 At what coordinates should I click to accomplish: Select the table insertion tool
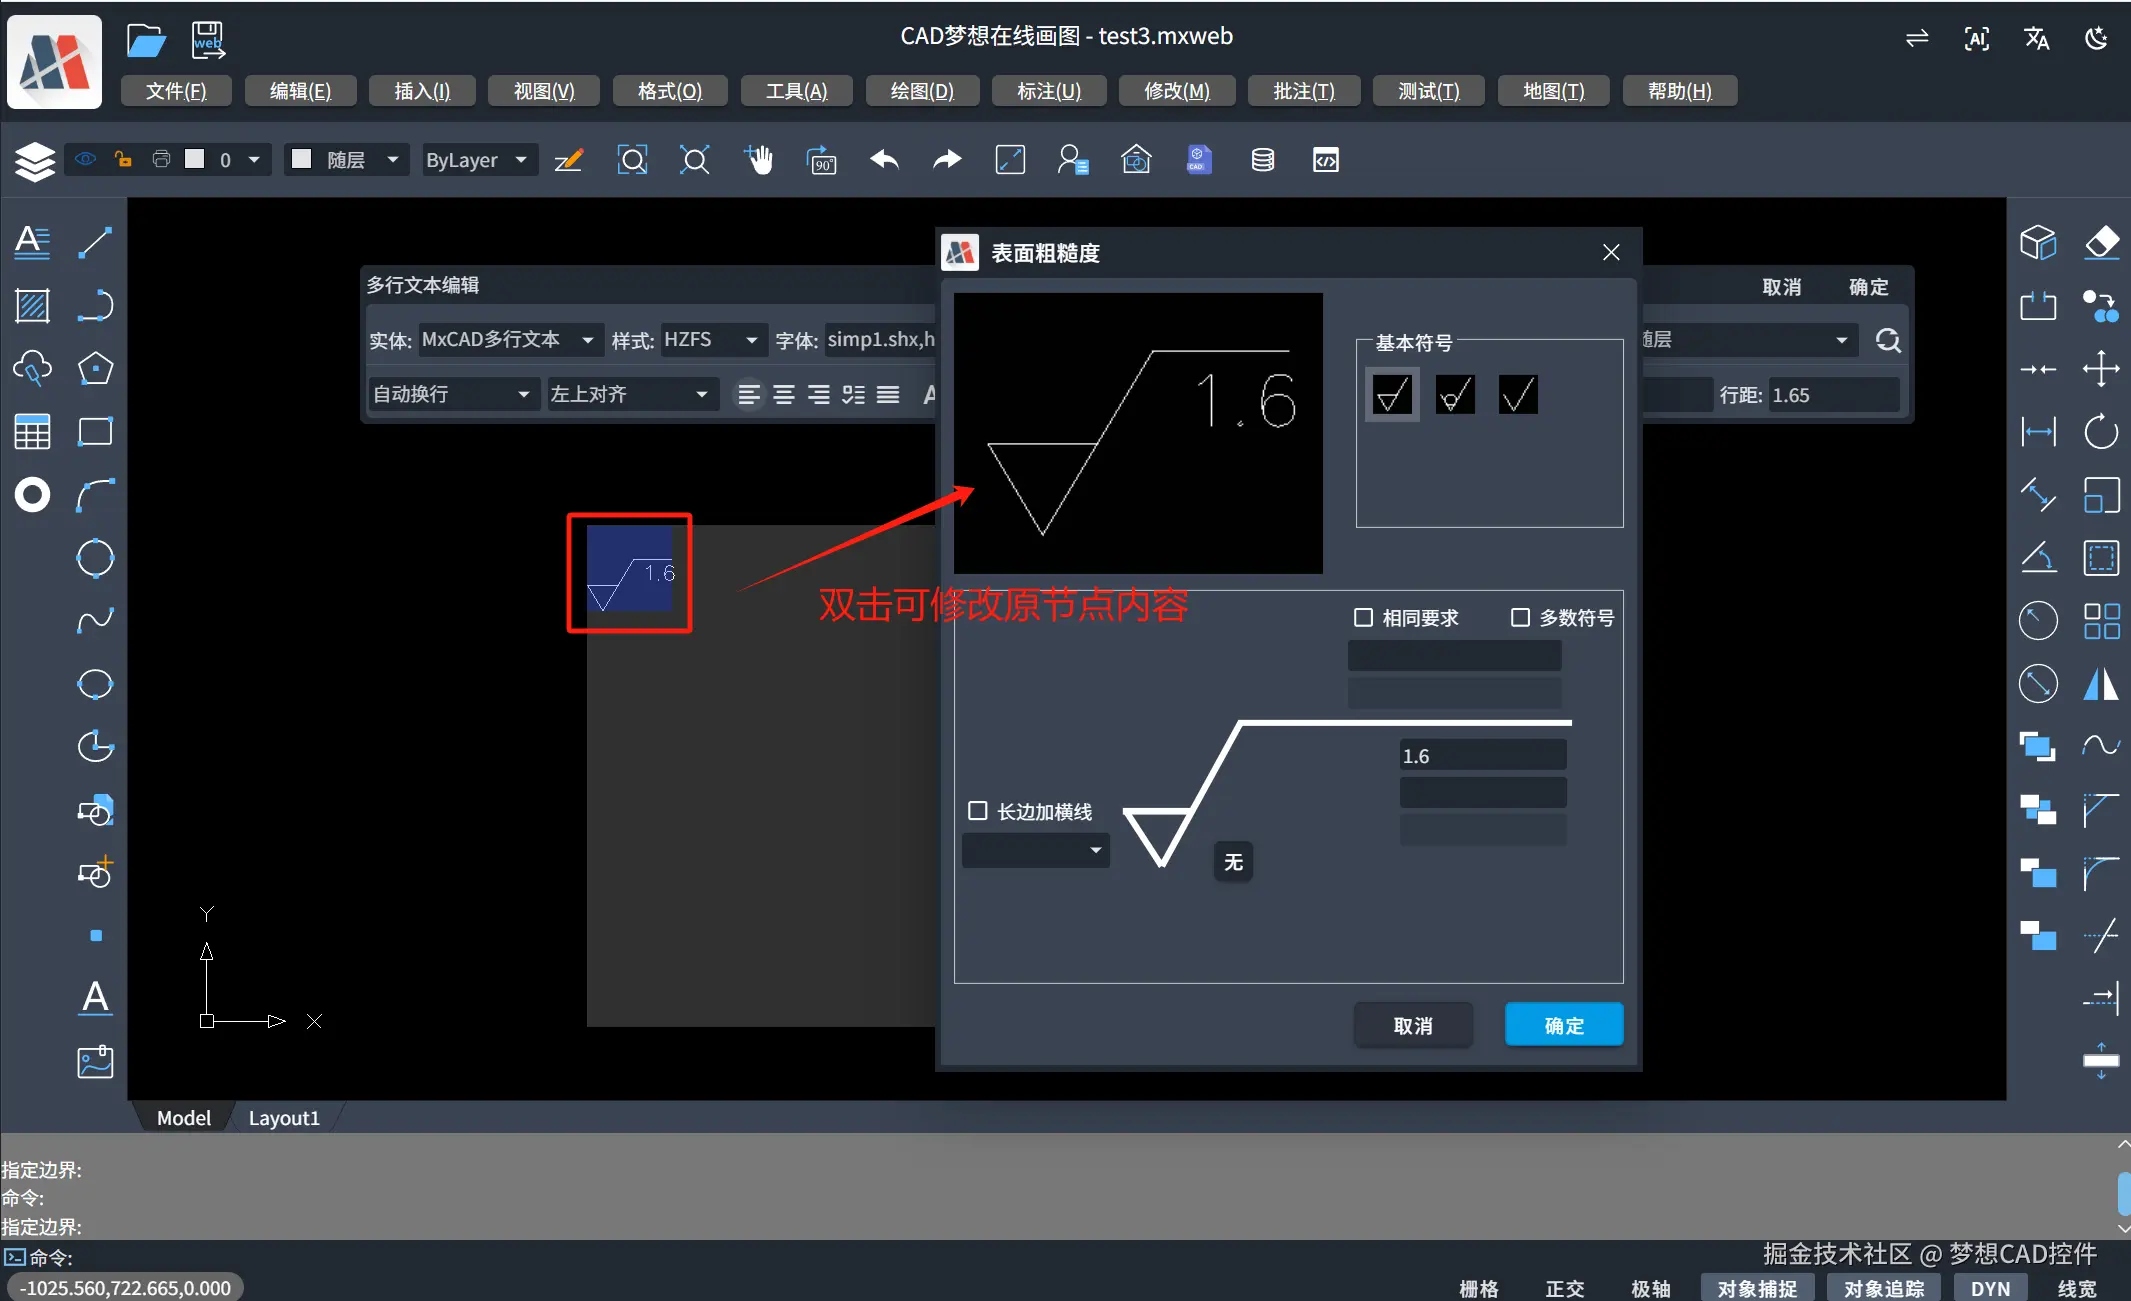[x=32, y=430]
